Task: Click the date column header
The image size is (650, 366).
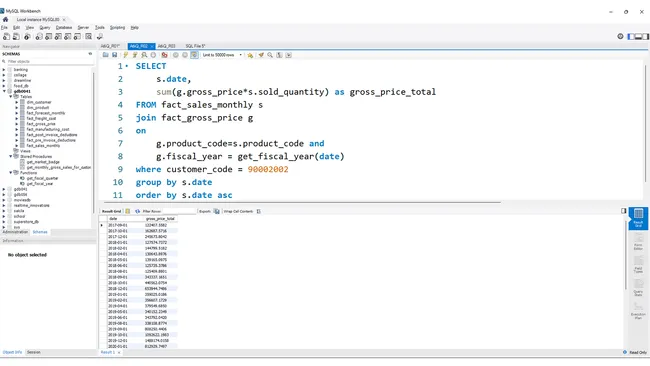Action: [x=125, y=218]
